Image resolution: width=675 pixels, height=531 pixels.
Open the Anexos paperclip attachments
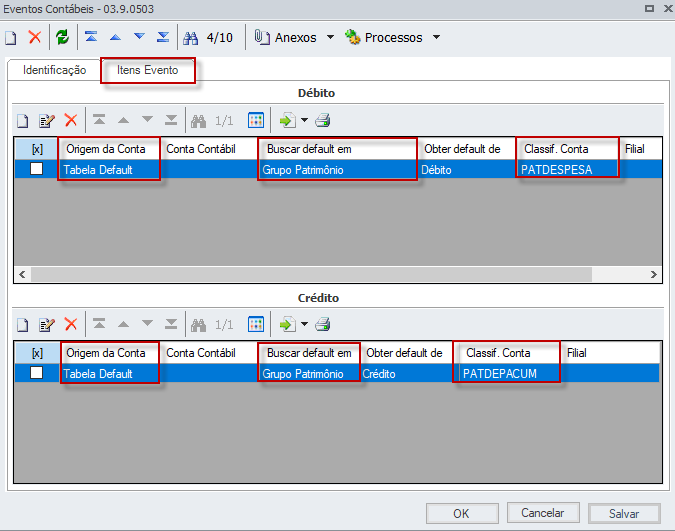coord(262,37)
